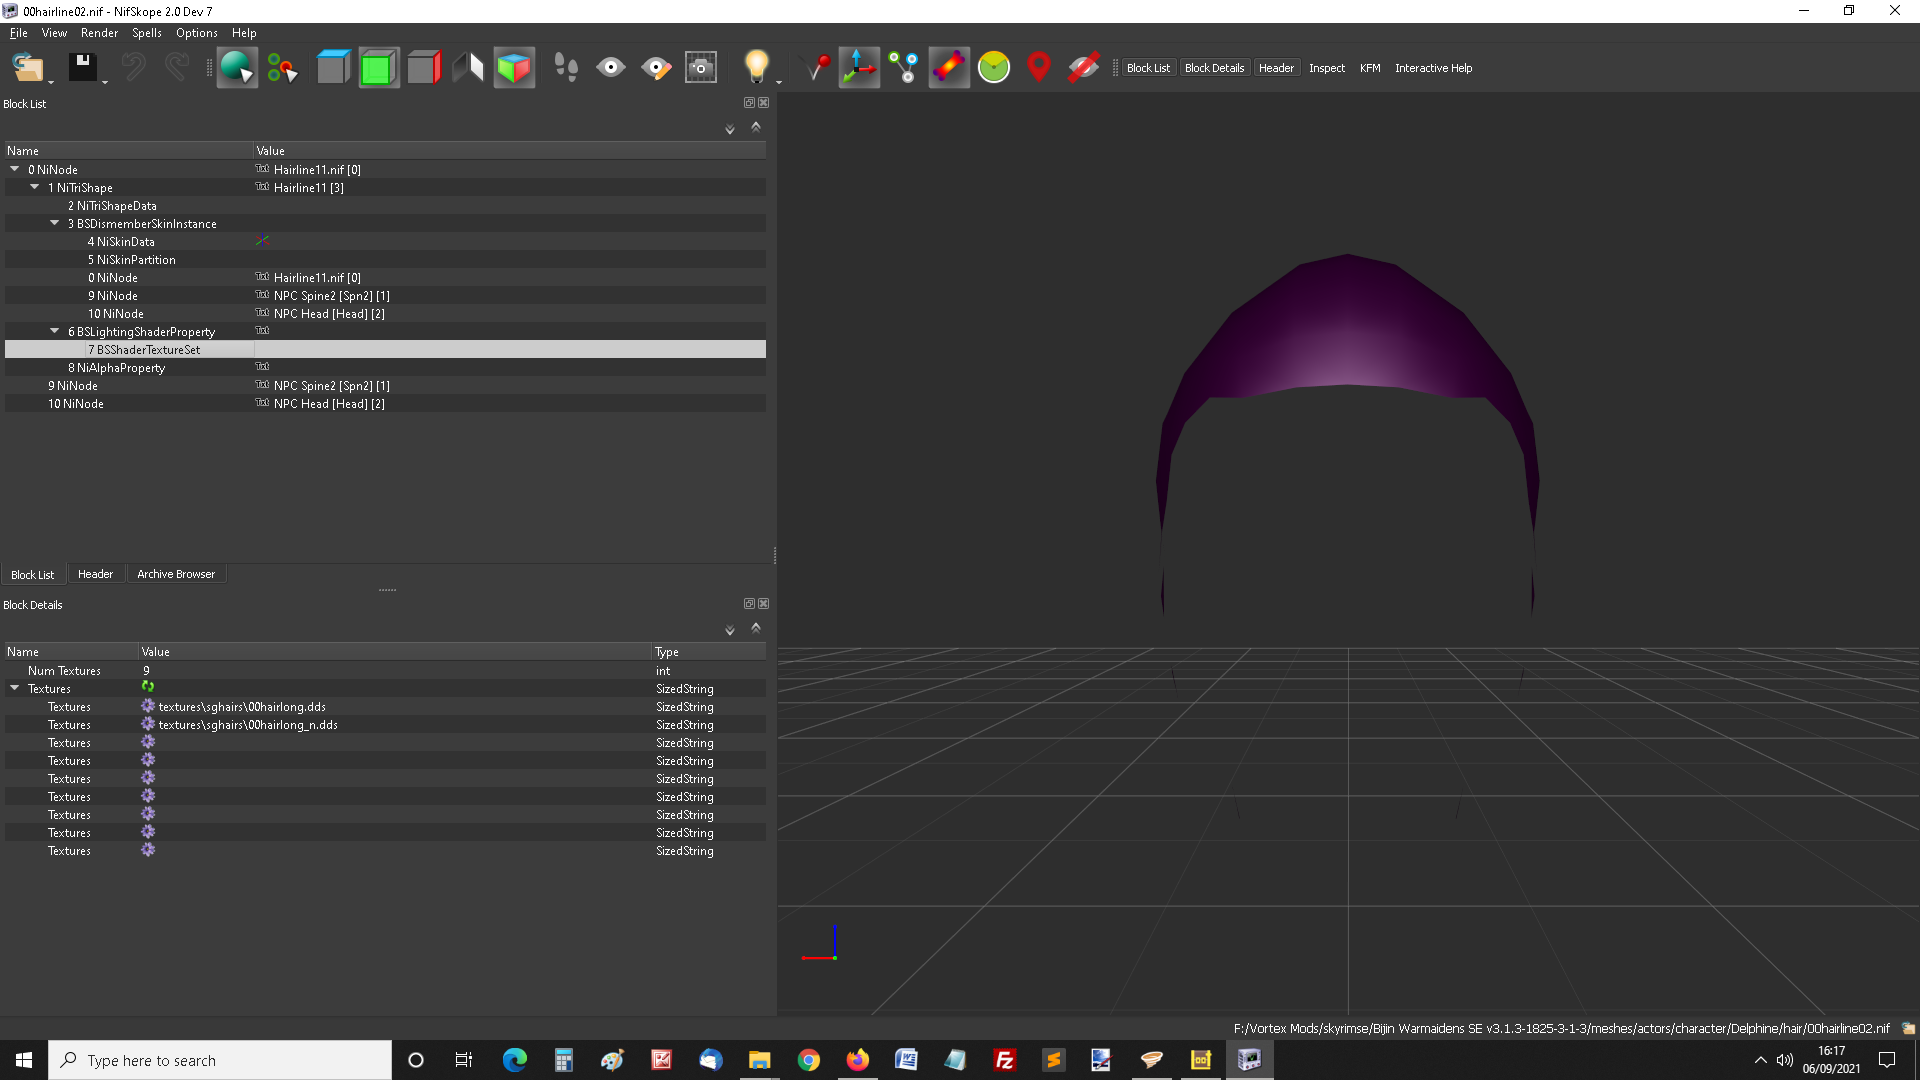Toggle the lightbulb lighting button

[x=757, y=67]
